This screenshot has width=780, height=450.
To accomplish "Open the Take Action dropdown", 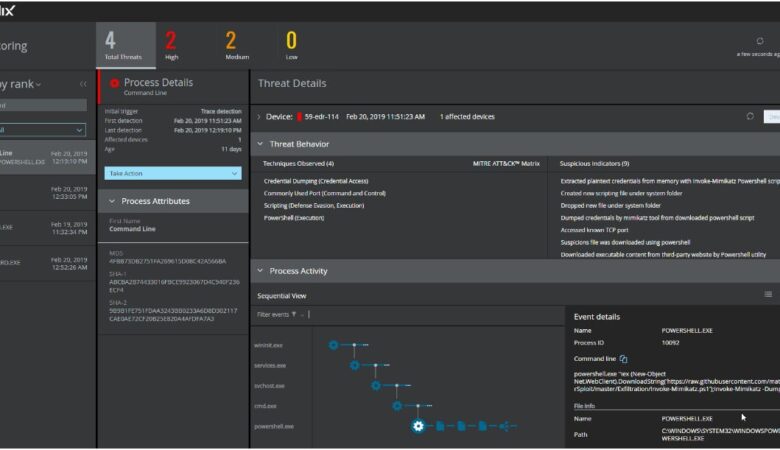I will click(x=172, y=173).
